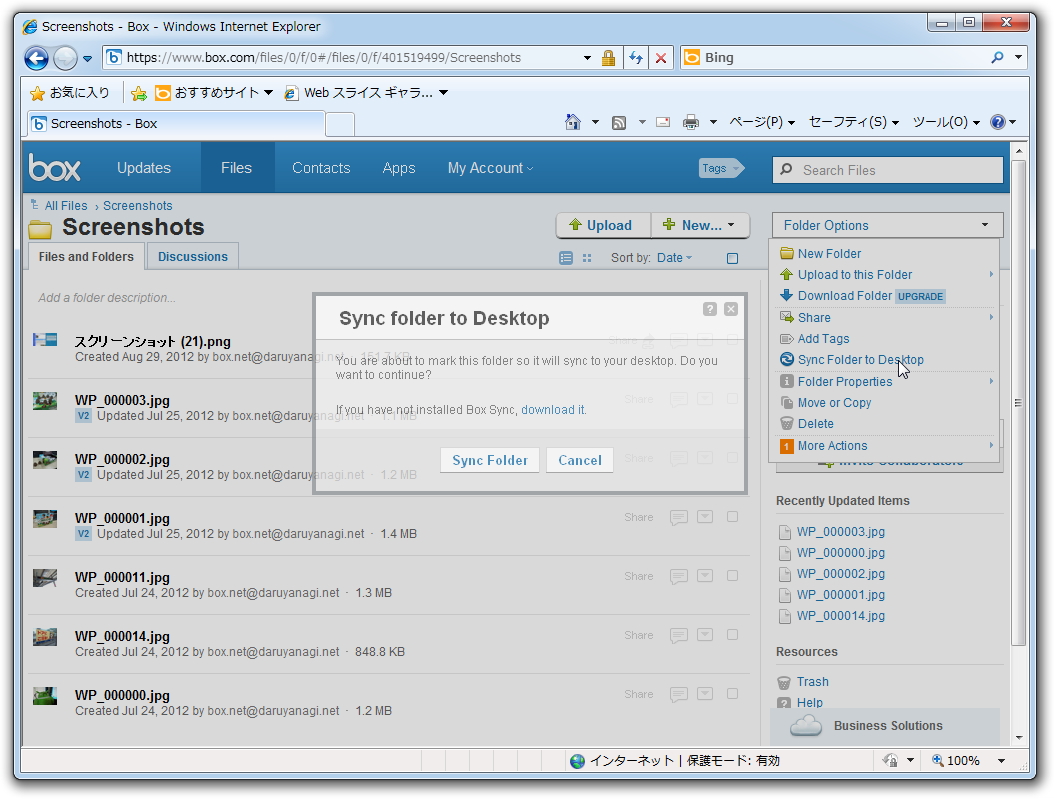Click the Sync Folder button in the dialog
The image size is (1054, 799).
pyautogui.click(x=489, y=460)
